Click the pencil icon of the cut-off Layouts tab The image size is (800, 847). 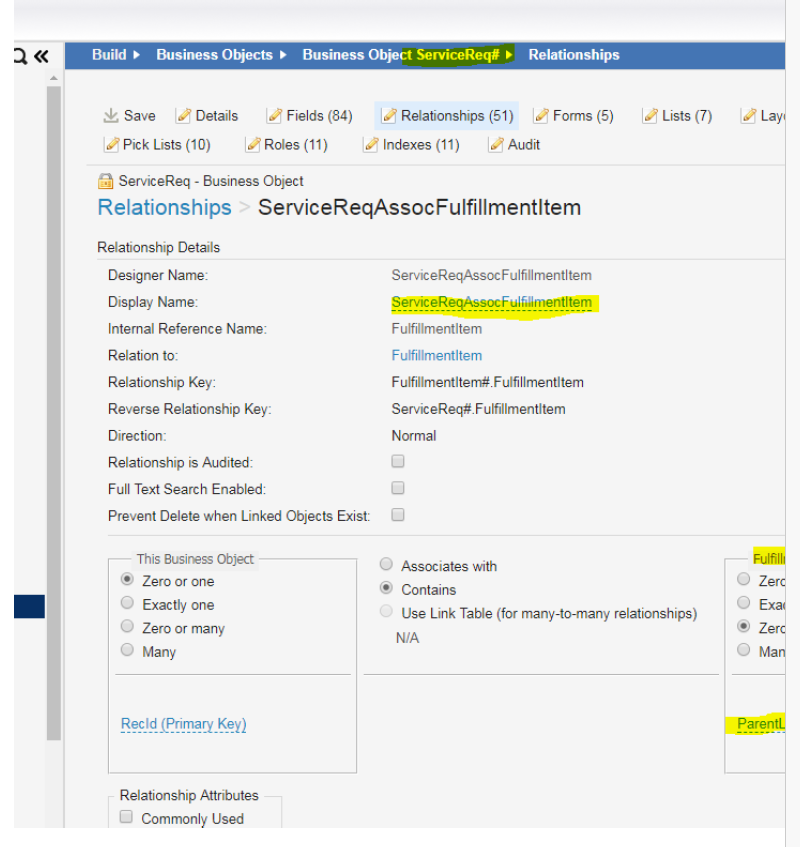(x=748, y=116)
